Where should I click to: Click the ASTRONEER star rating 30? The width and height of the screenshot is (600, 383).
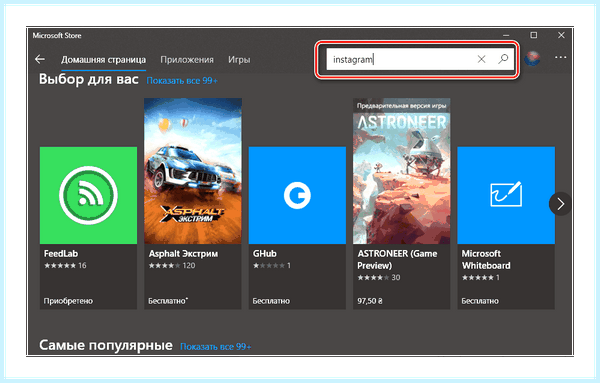(379, 277)
